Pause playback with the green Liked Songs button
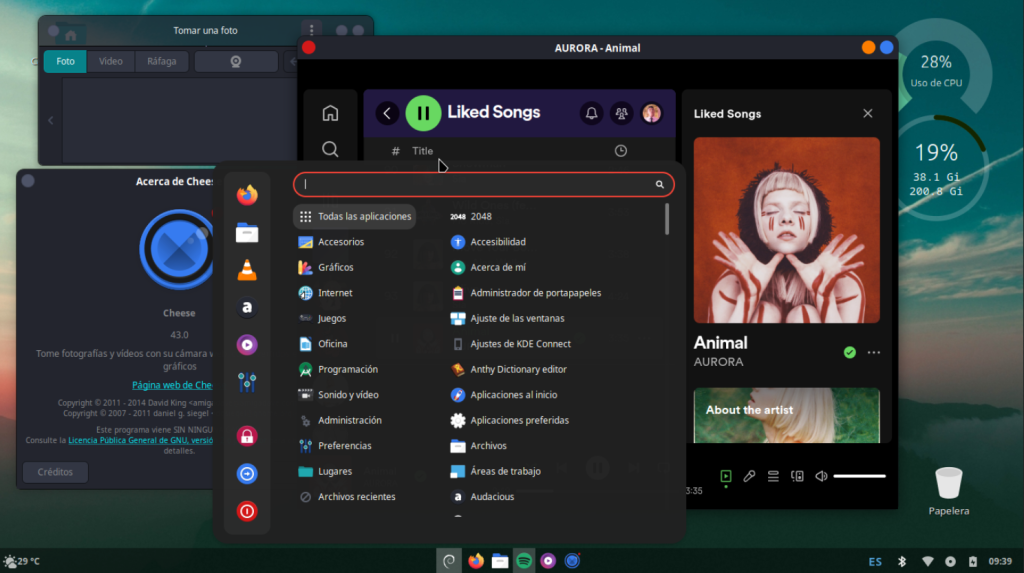1024x573 pixels. [x=423, y=113]
